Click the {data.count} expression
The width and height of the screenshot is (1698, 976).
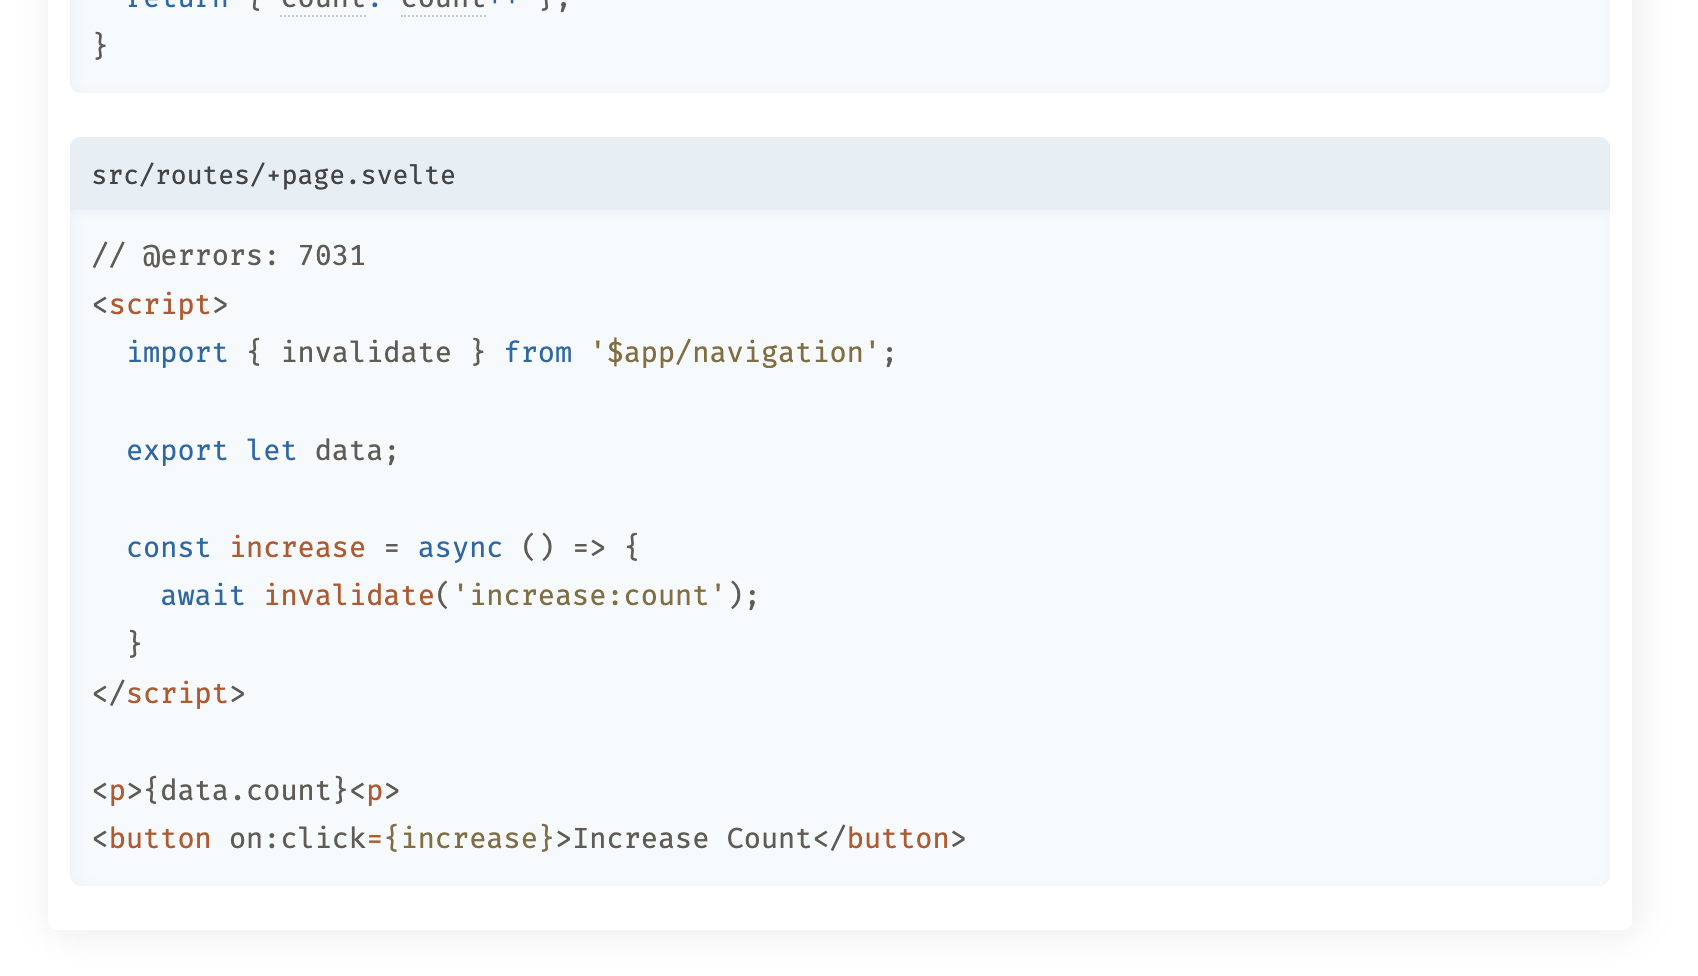(x=246, y=791)
